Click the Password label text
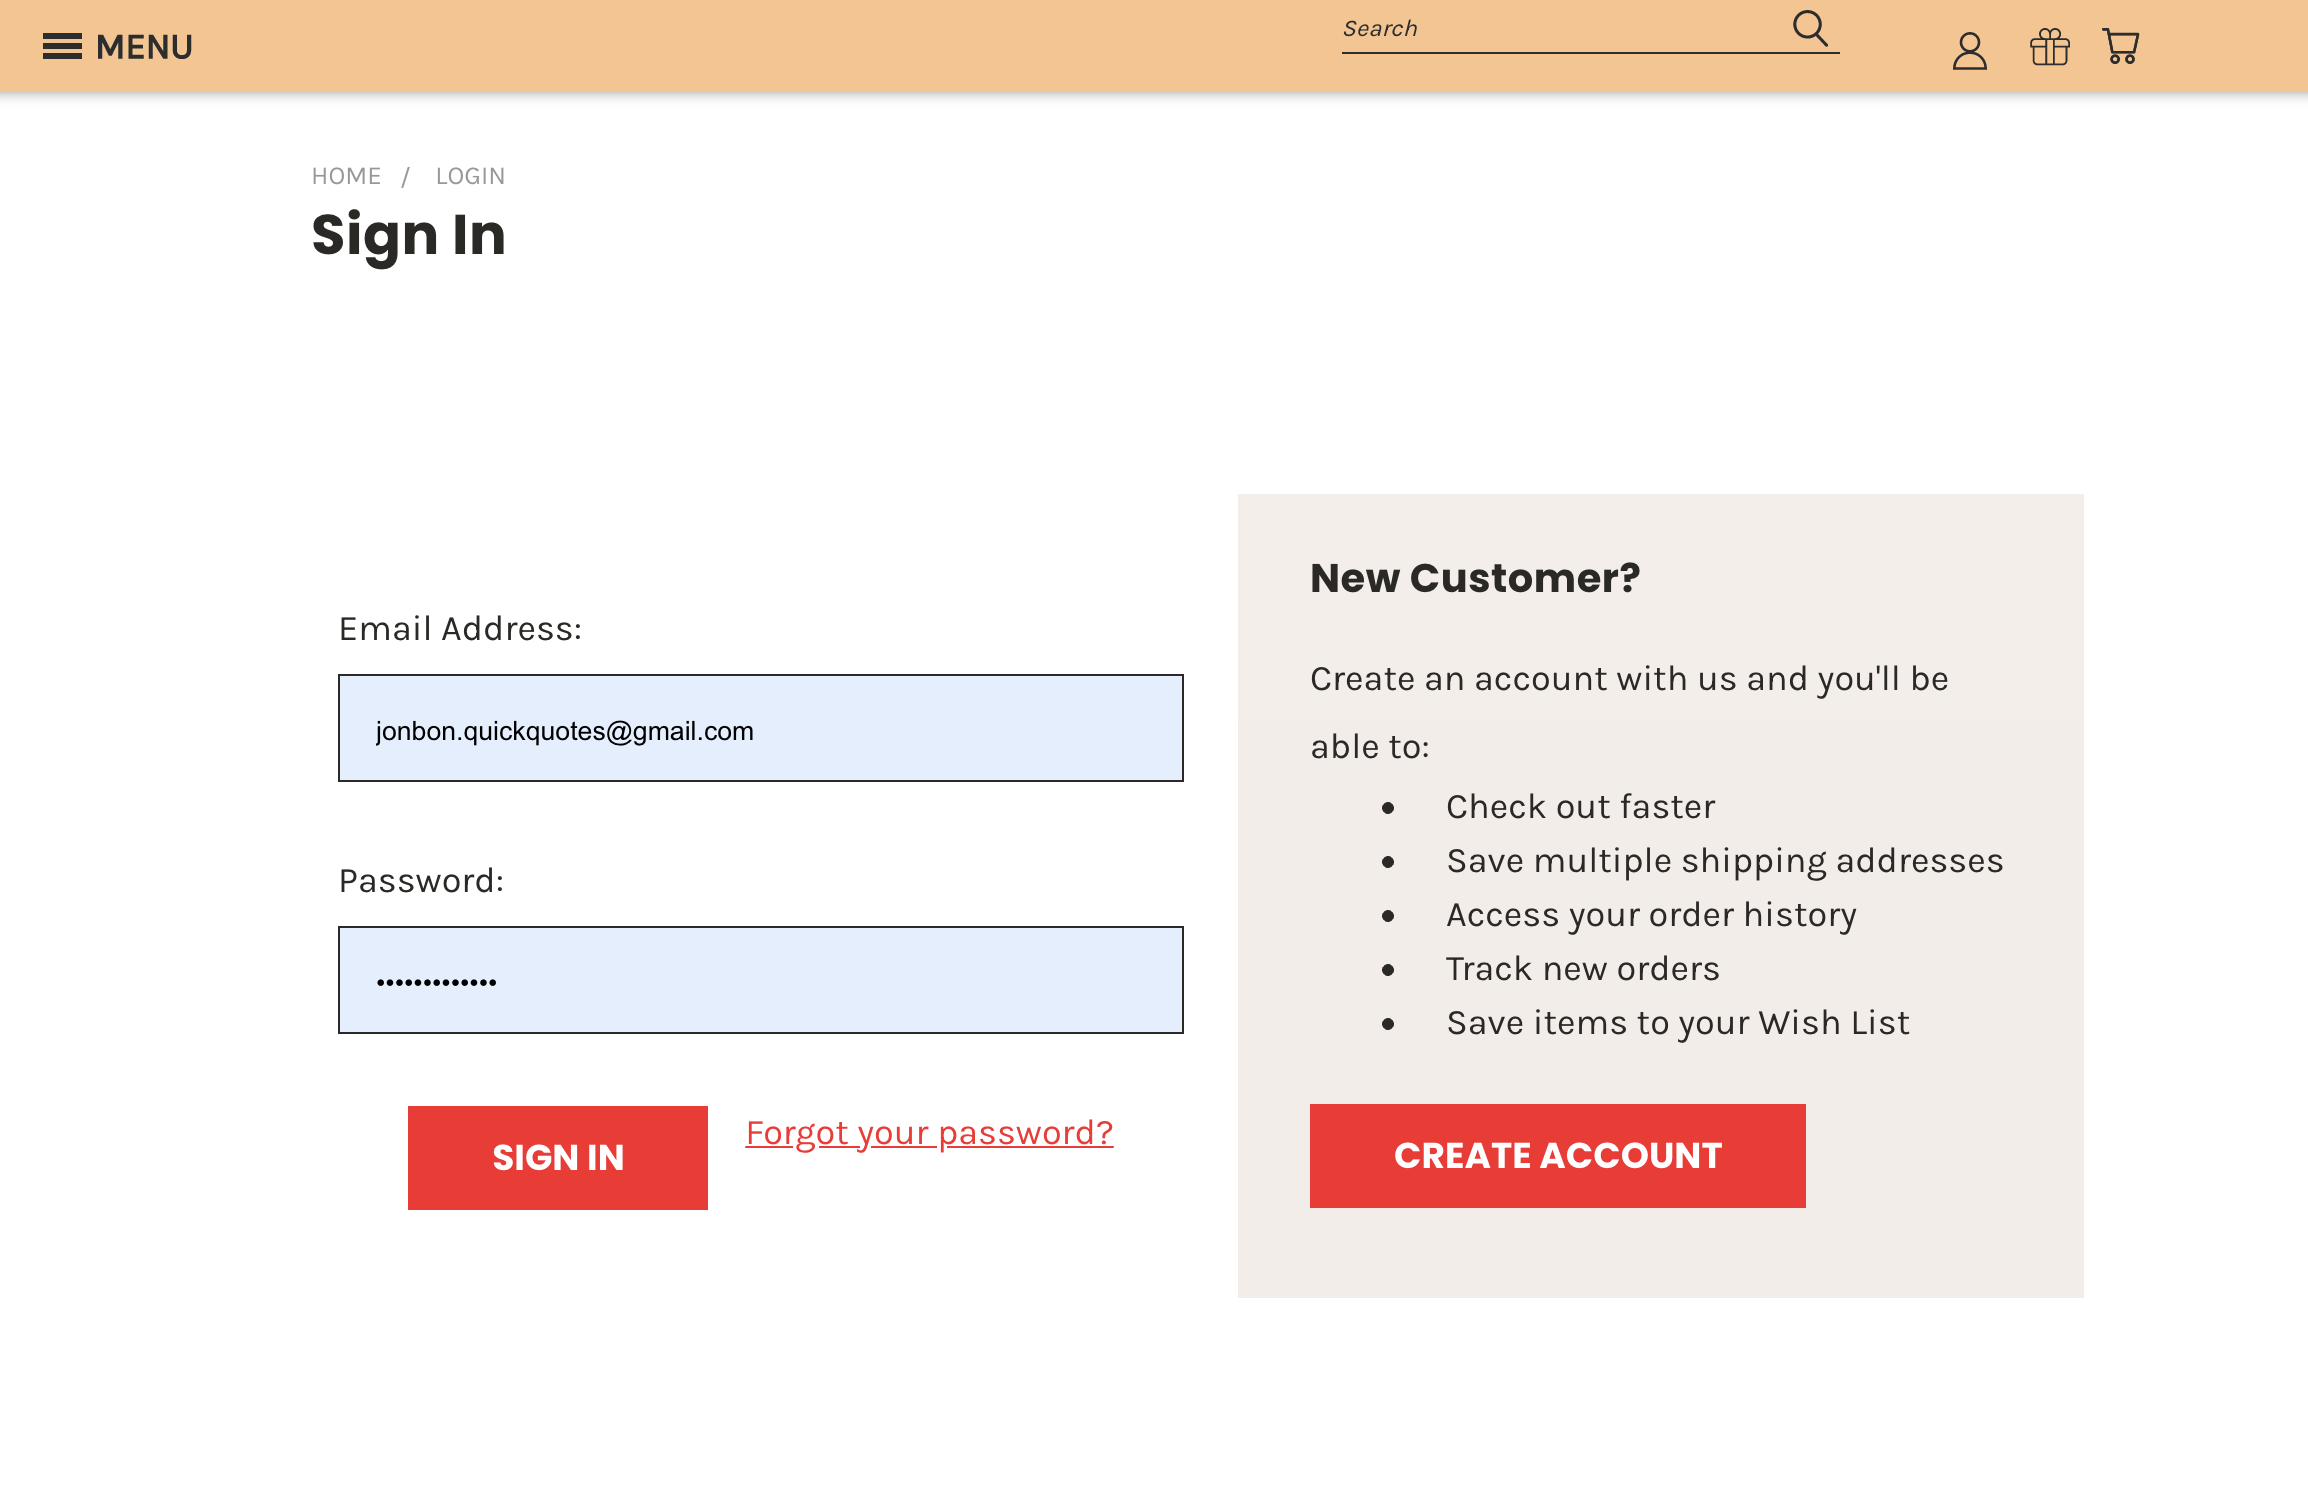Viewport: 2308px width, 1496px height. pos(421,881)
